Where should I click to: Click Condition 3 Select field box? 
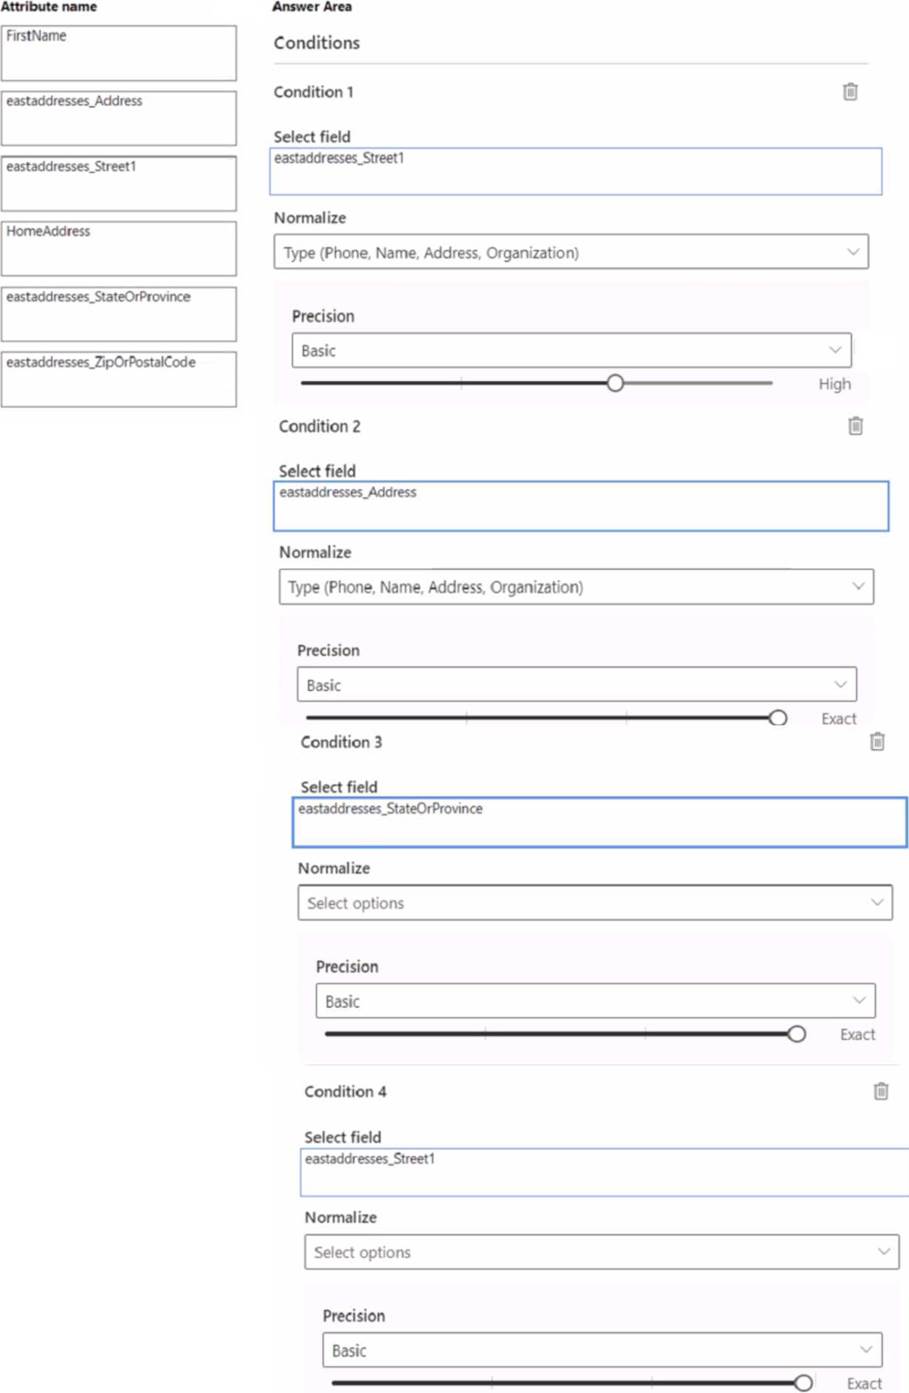pyautogui.click(x=599, y=822)
